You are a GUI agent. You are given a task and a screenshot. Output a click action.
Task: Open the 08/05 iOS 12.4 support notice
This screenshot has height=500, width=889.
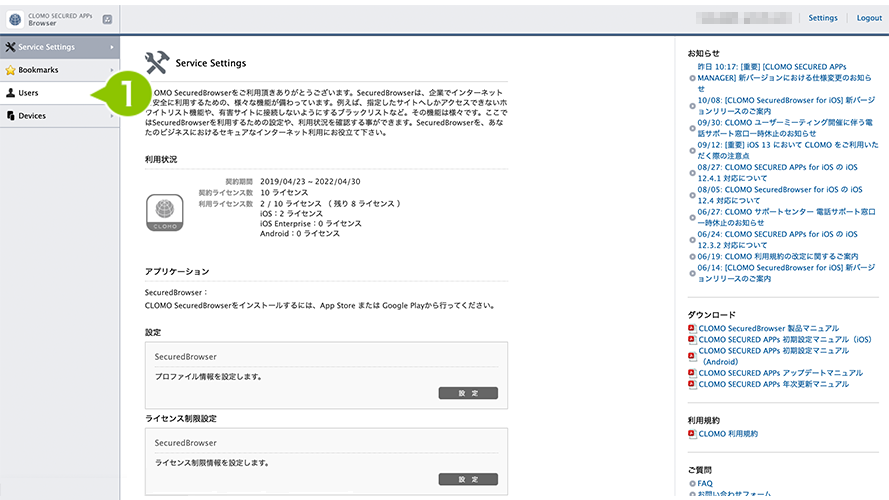pyautogui.click(x=780, y=195)
